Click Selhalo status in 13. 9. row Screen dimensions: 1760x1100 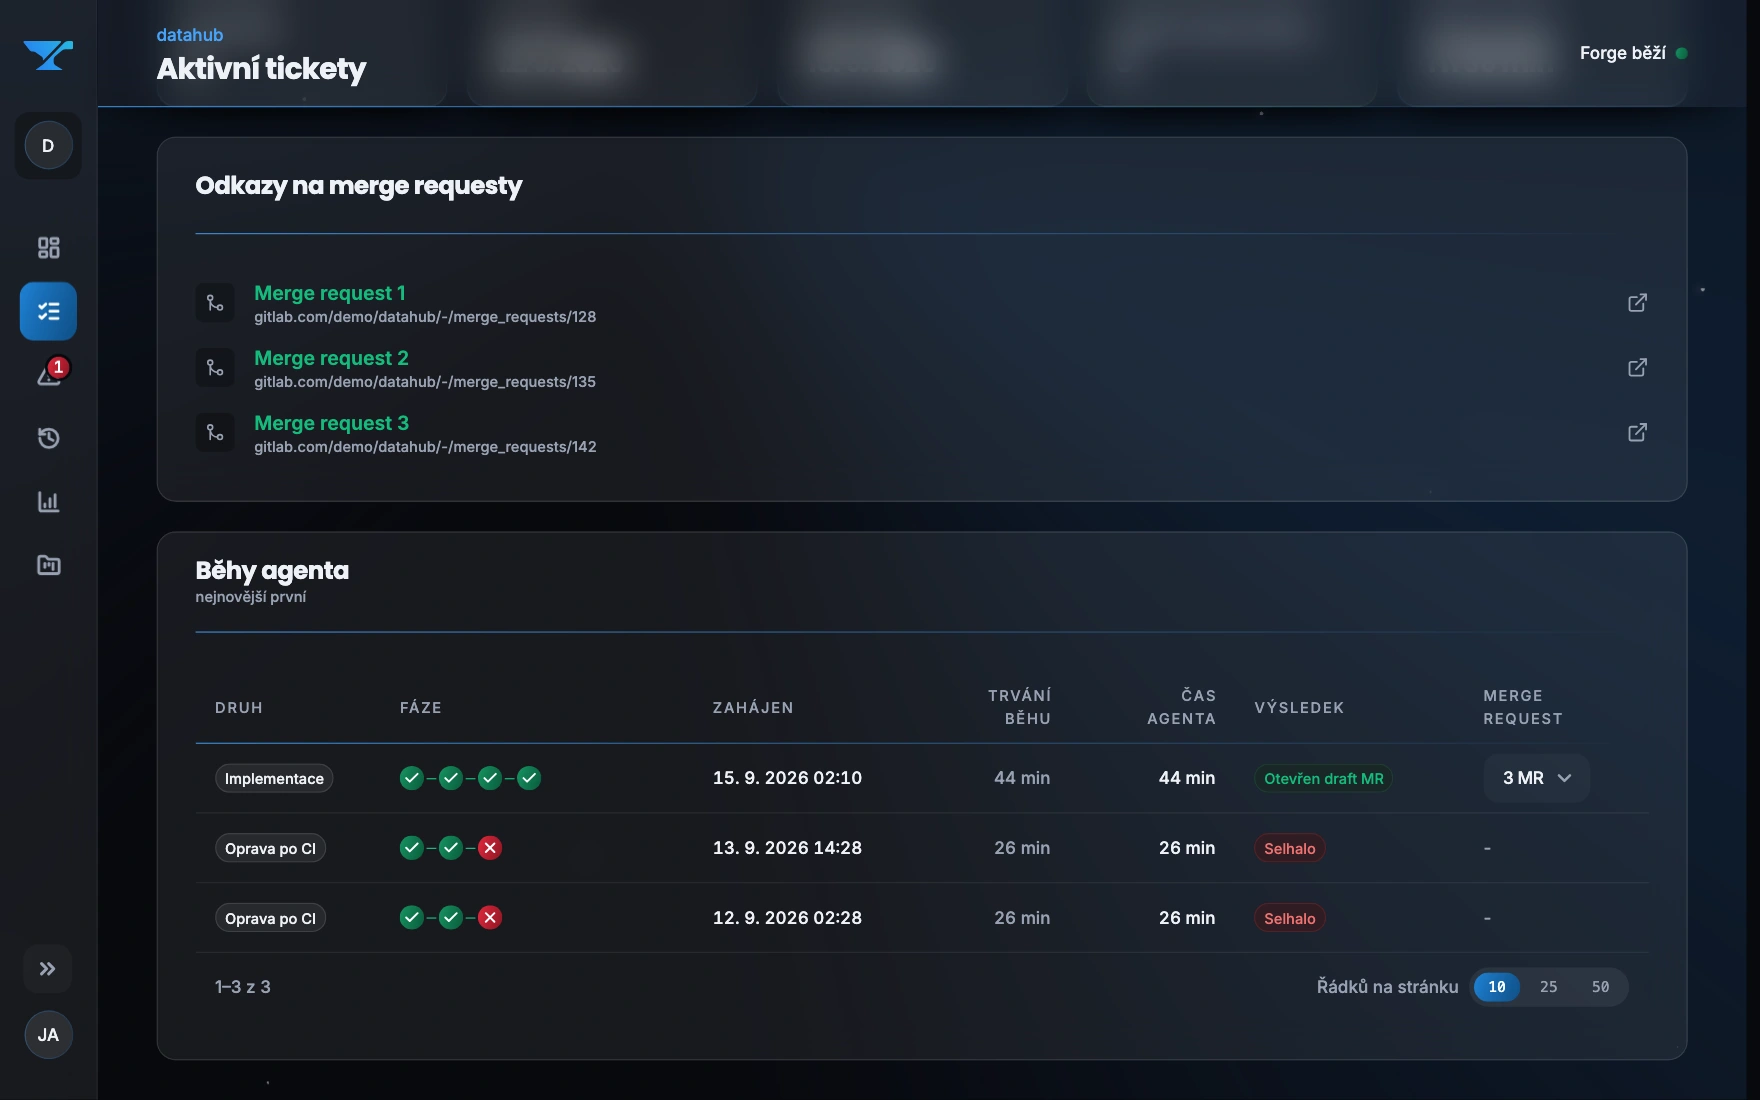click(x=1290, y=848)
